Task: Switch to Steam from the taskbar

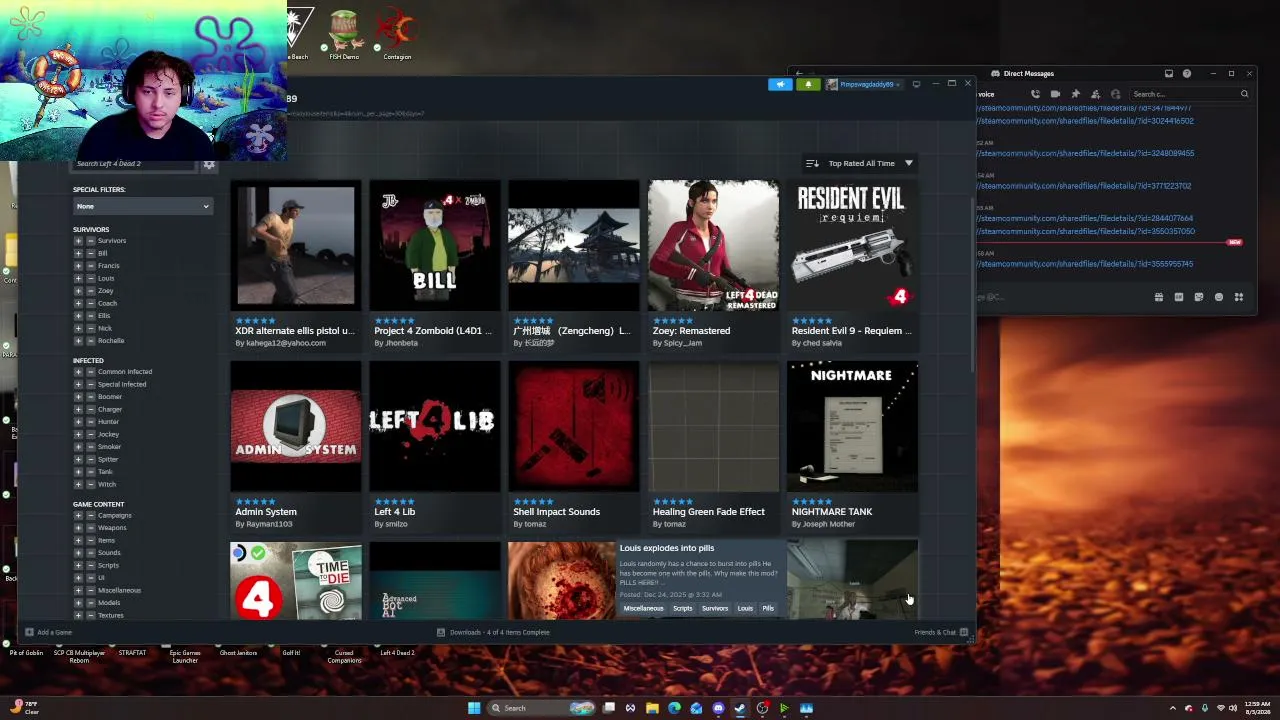Action: click(740, 708)
